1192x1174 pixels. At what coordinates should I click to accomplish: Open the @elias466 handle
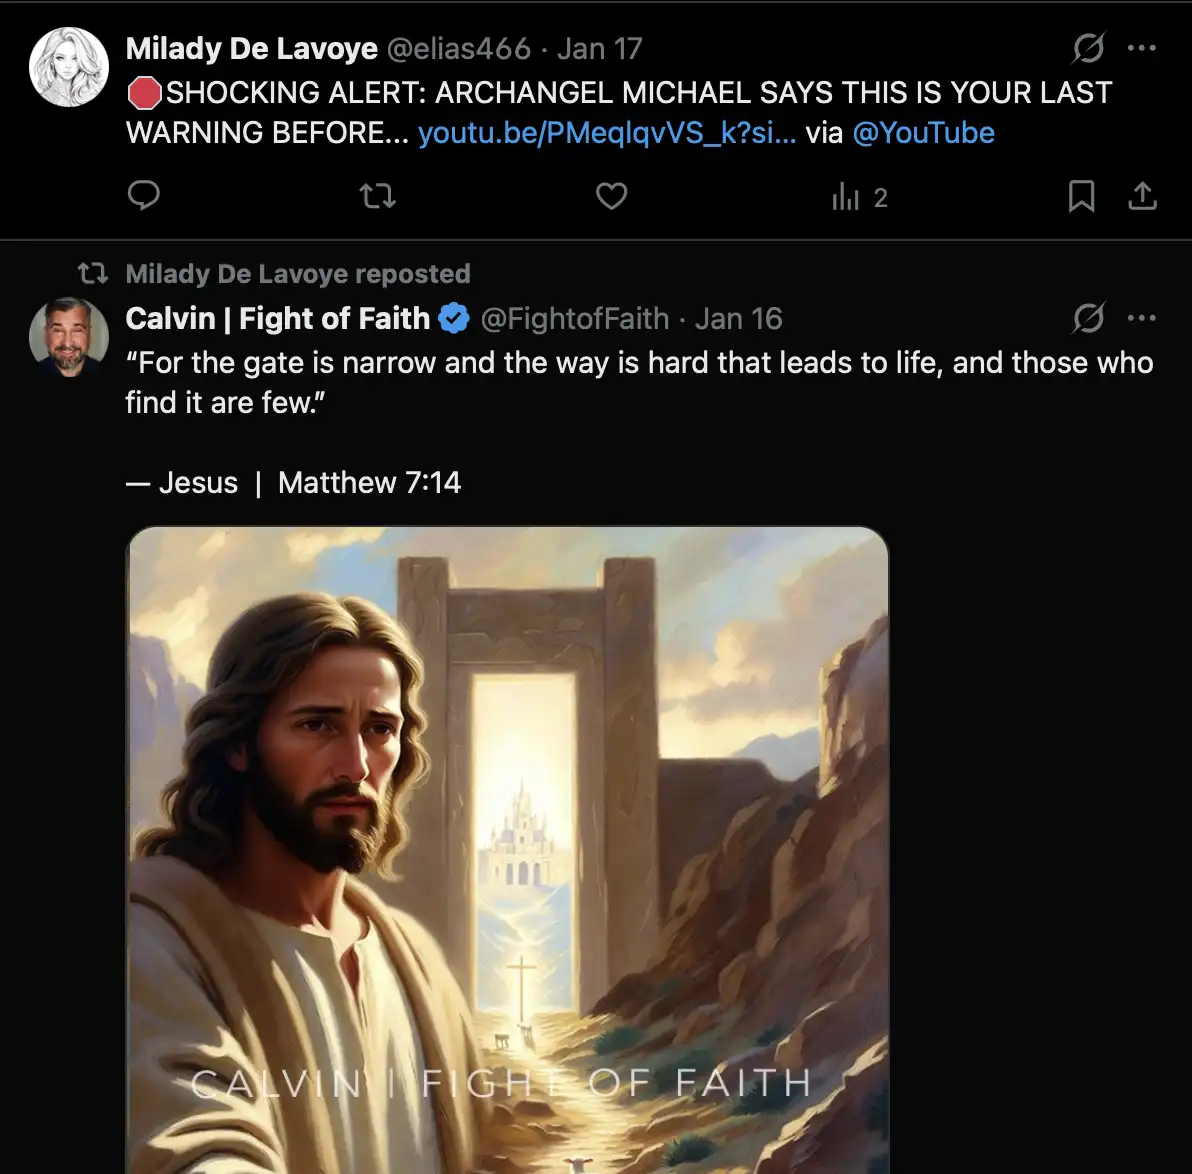[458, 48]
